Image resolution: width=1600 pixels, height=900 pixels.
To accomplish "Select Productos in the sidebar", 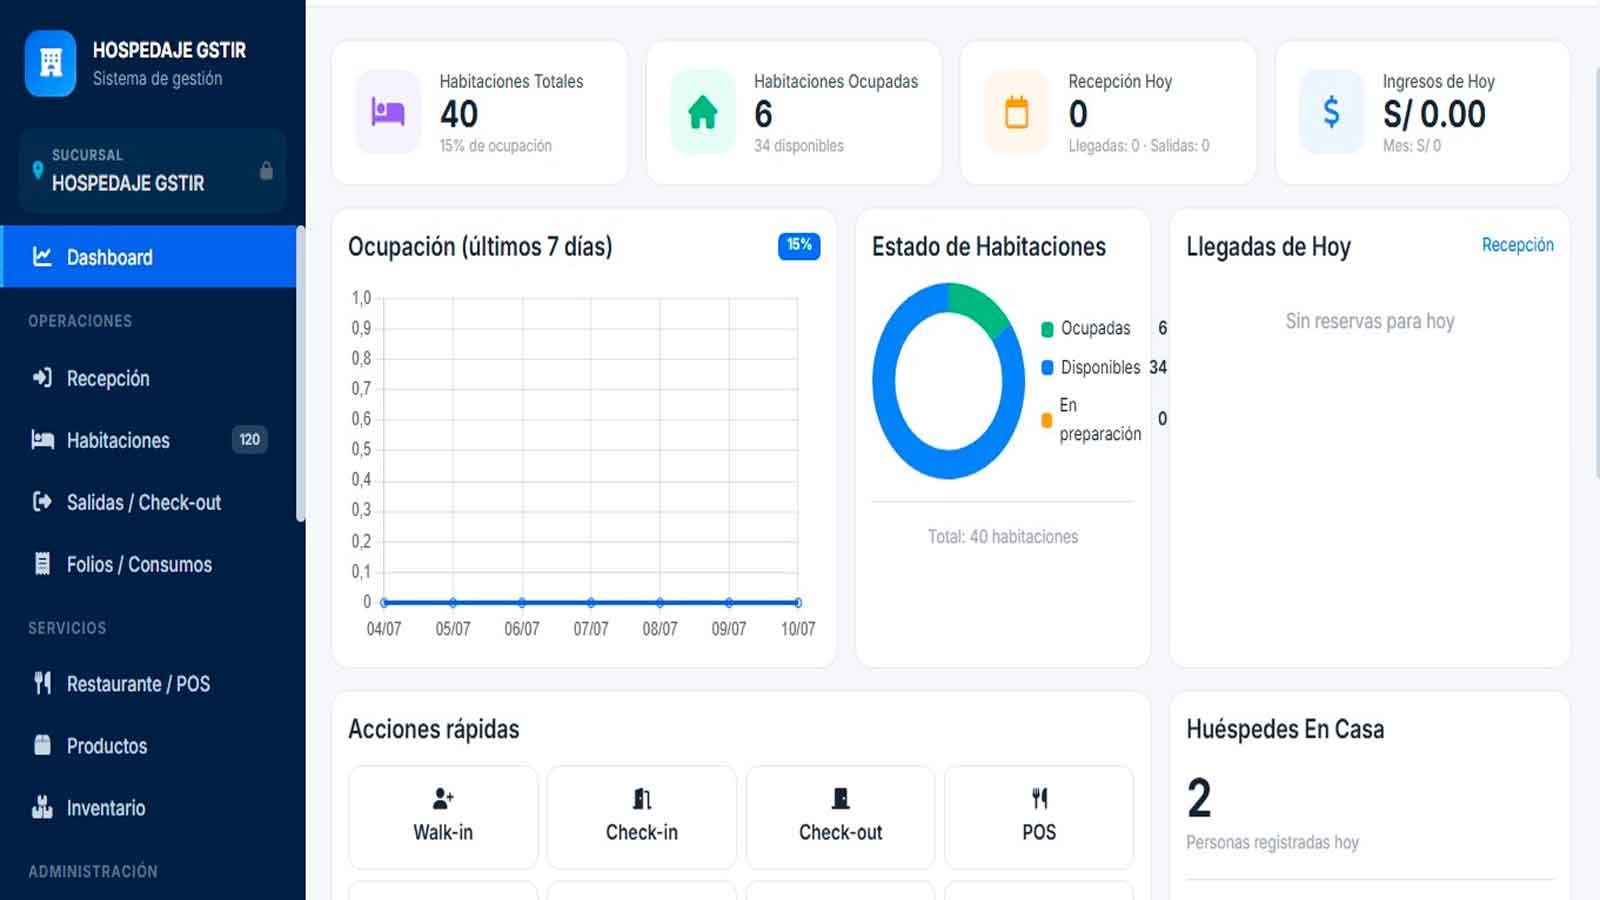I will pos(148,746).
